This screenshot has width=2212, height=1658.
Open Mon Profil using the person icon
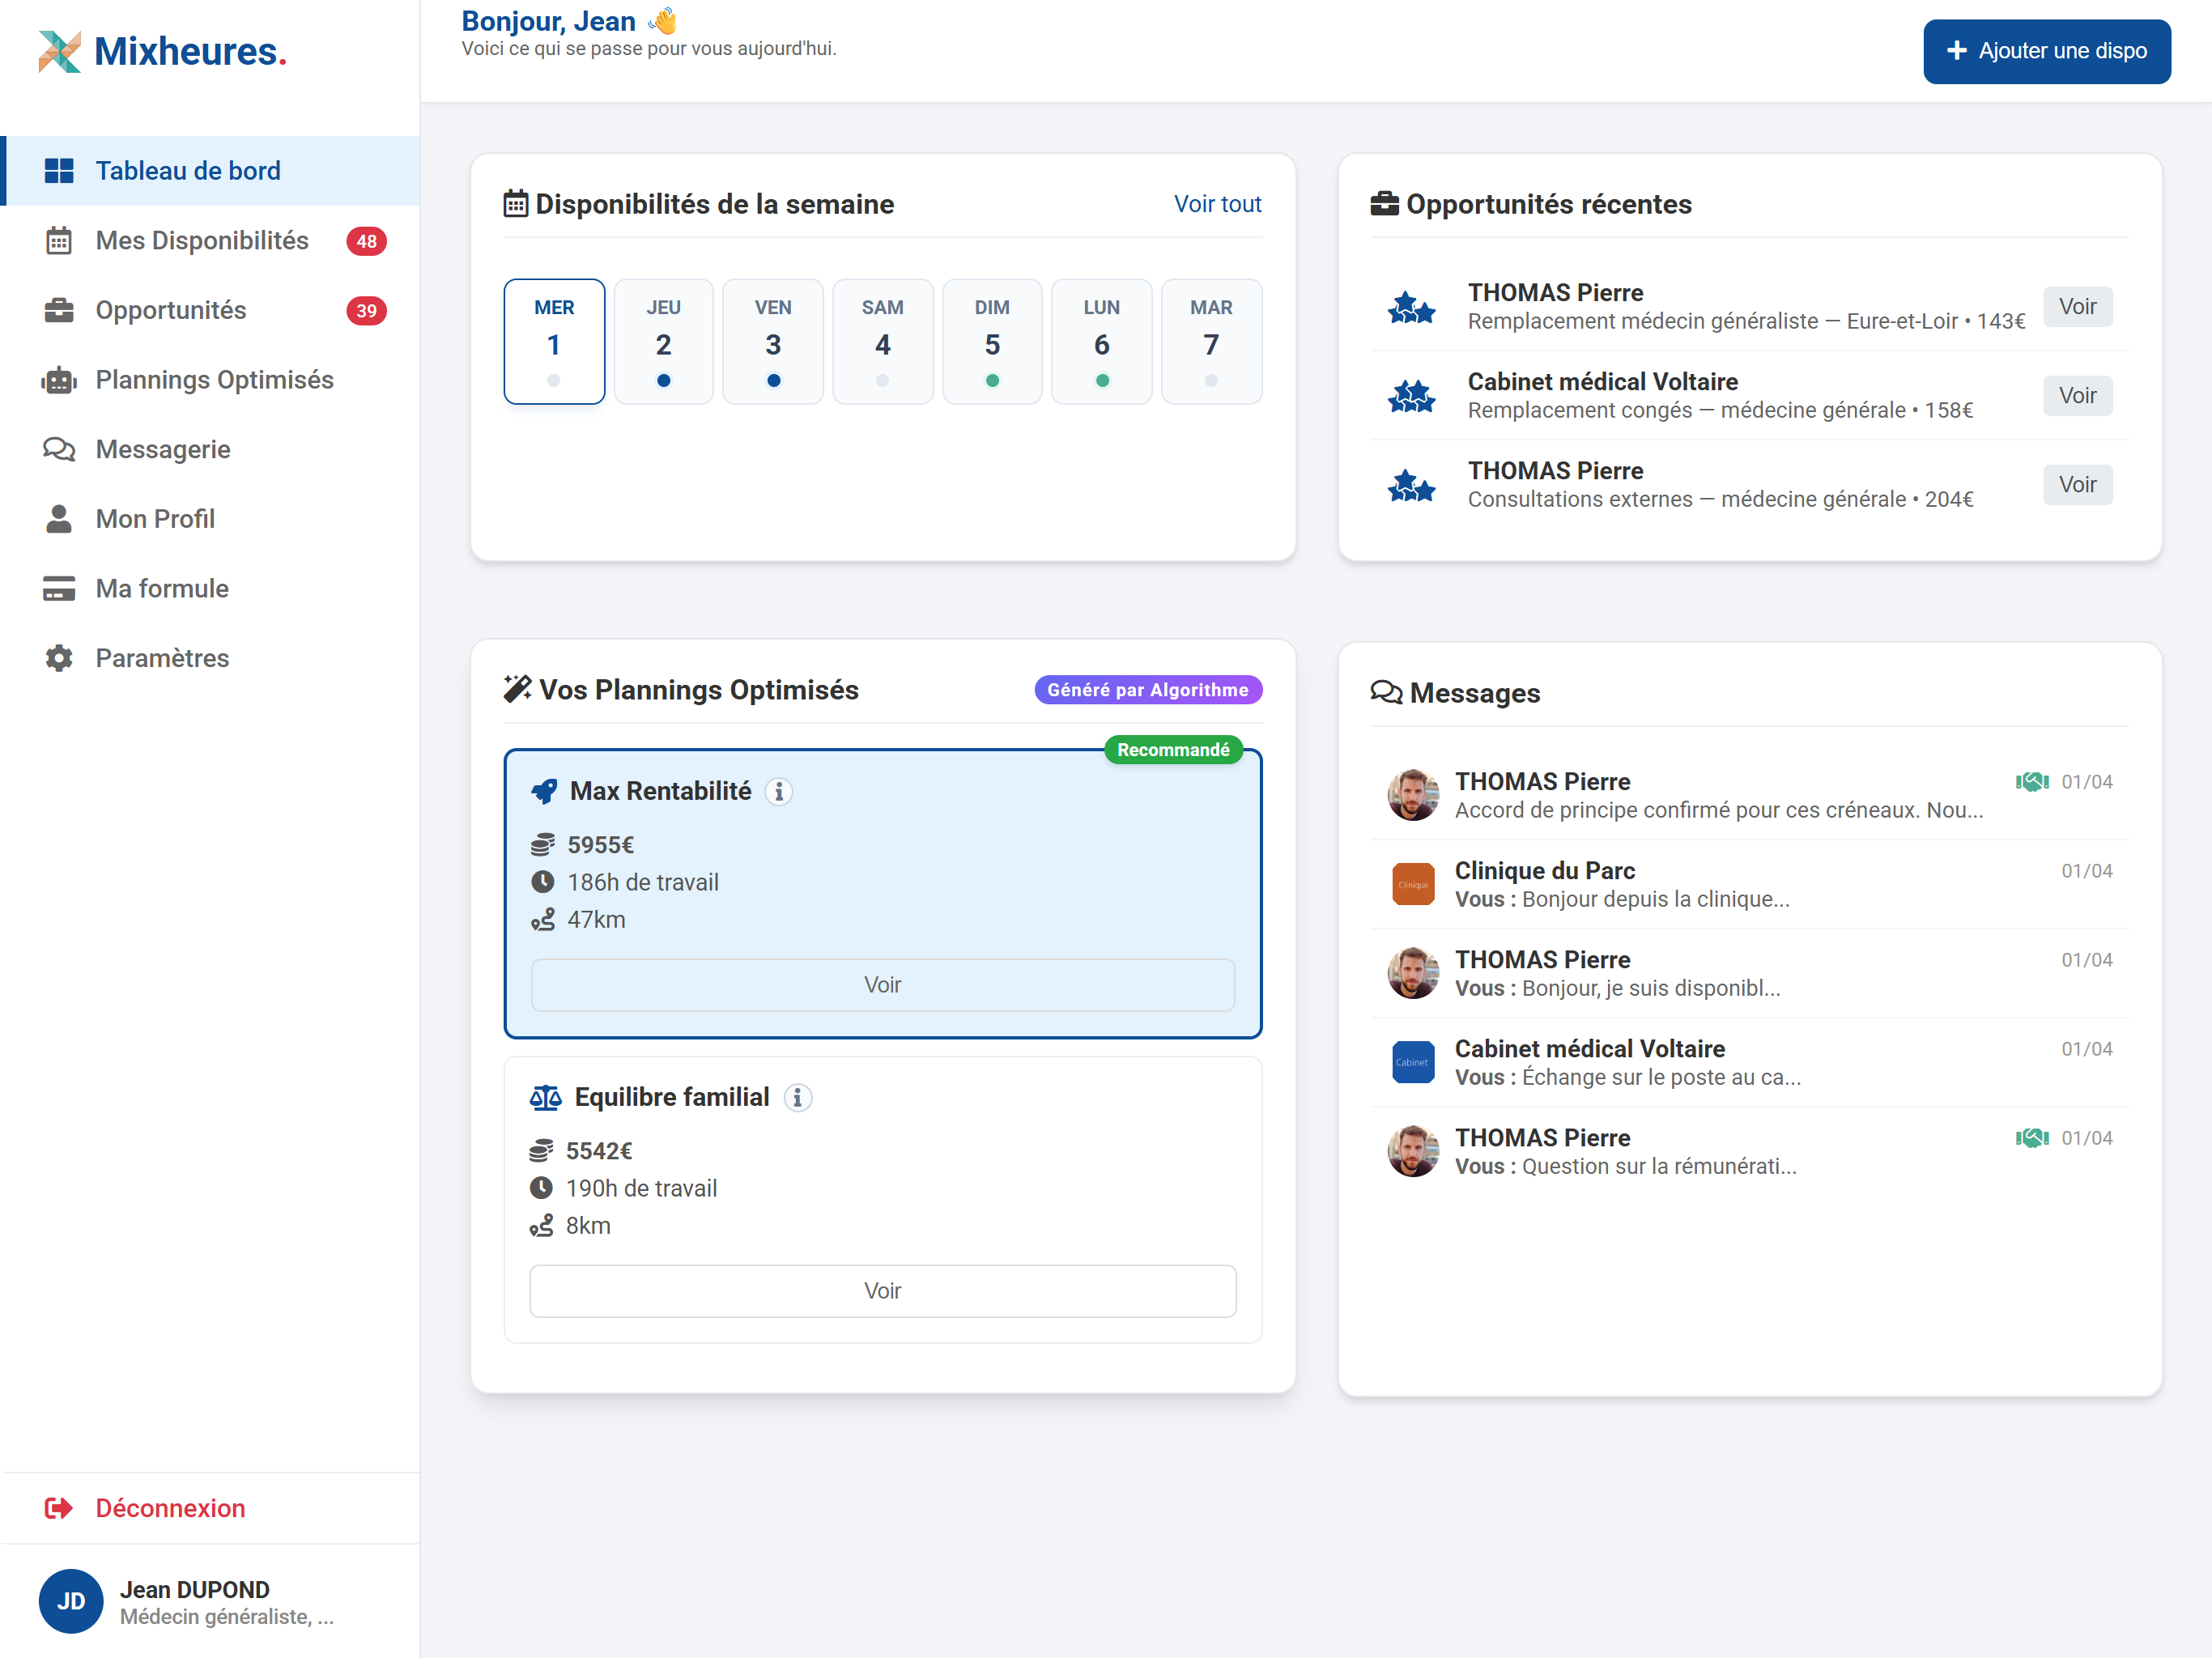60,518
